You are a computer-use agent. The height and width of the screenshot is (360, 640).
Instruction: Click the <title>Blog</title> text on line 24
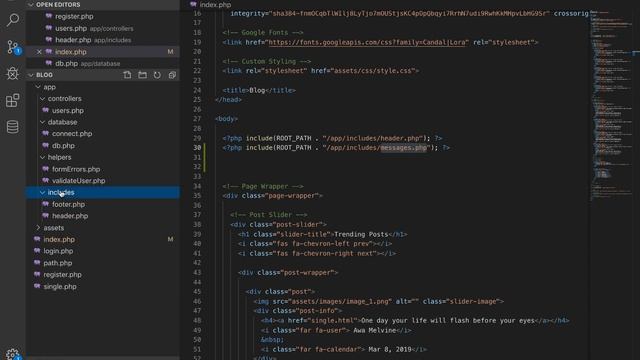(x=259, y=90)
